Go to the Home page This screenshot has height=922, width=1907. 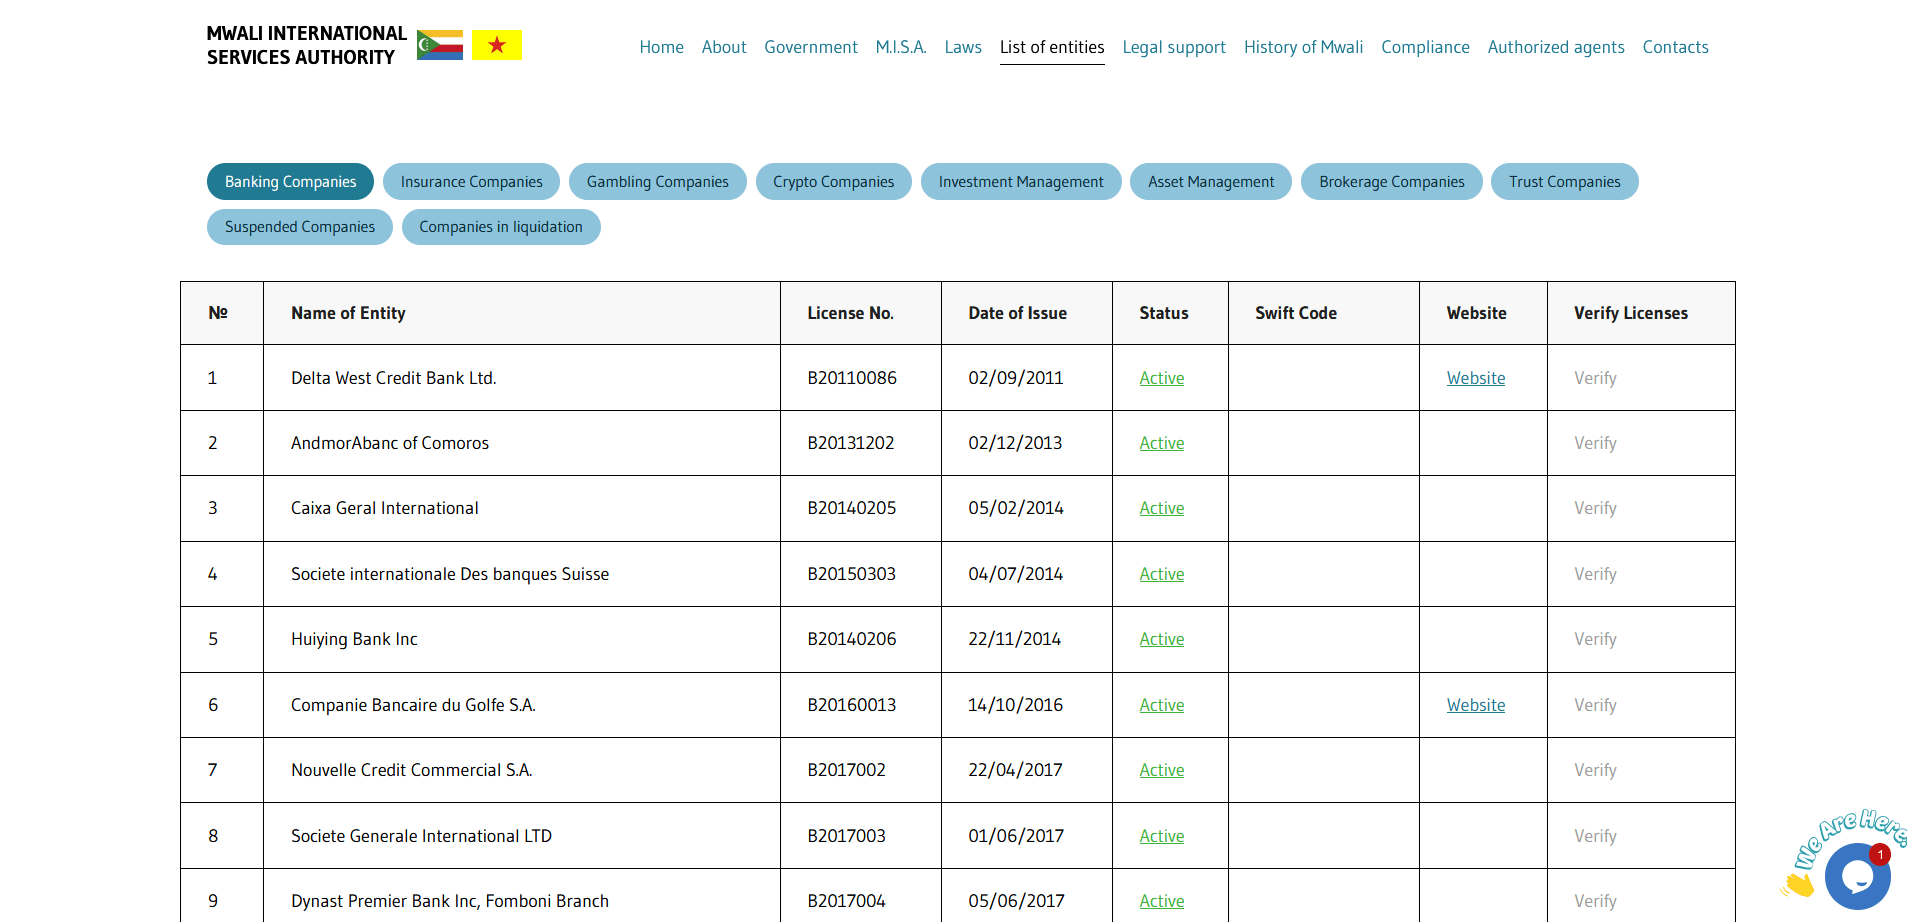click(x=661, y=47)
